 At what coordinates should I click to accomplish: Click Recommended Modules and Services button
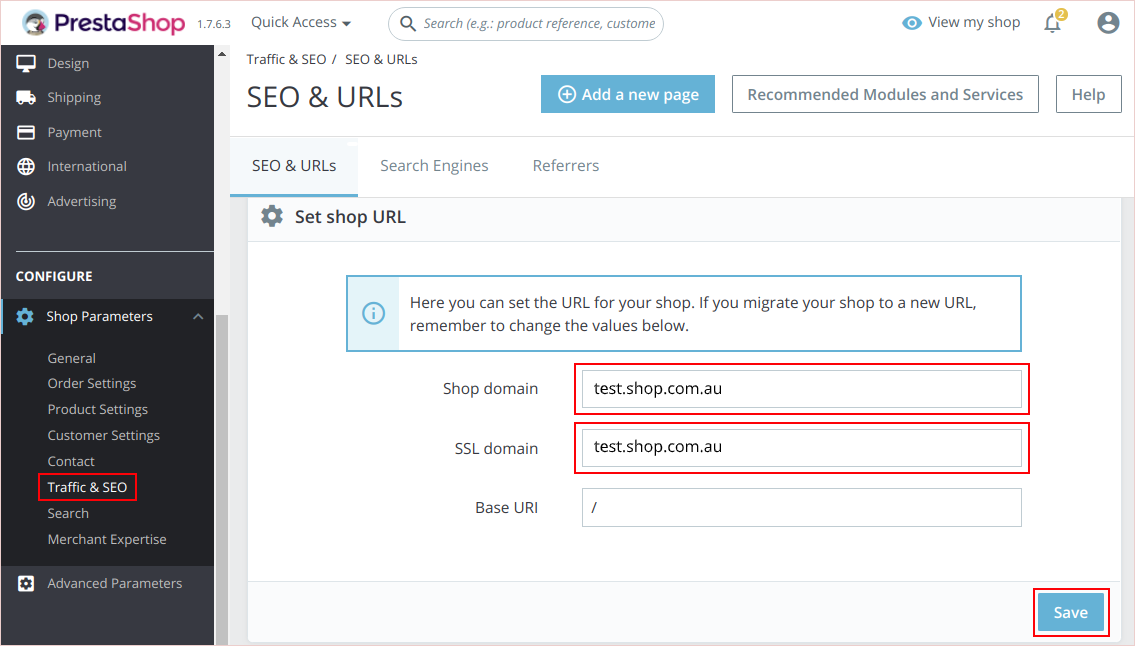click(x=885, y=94)
